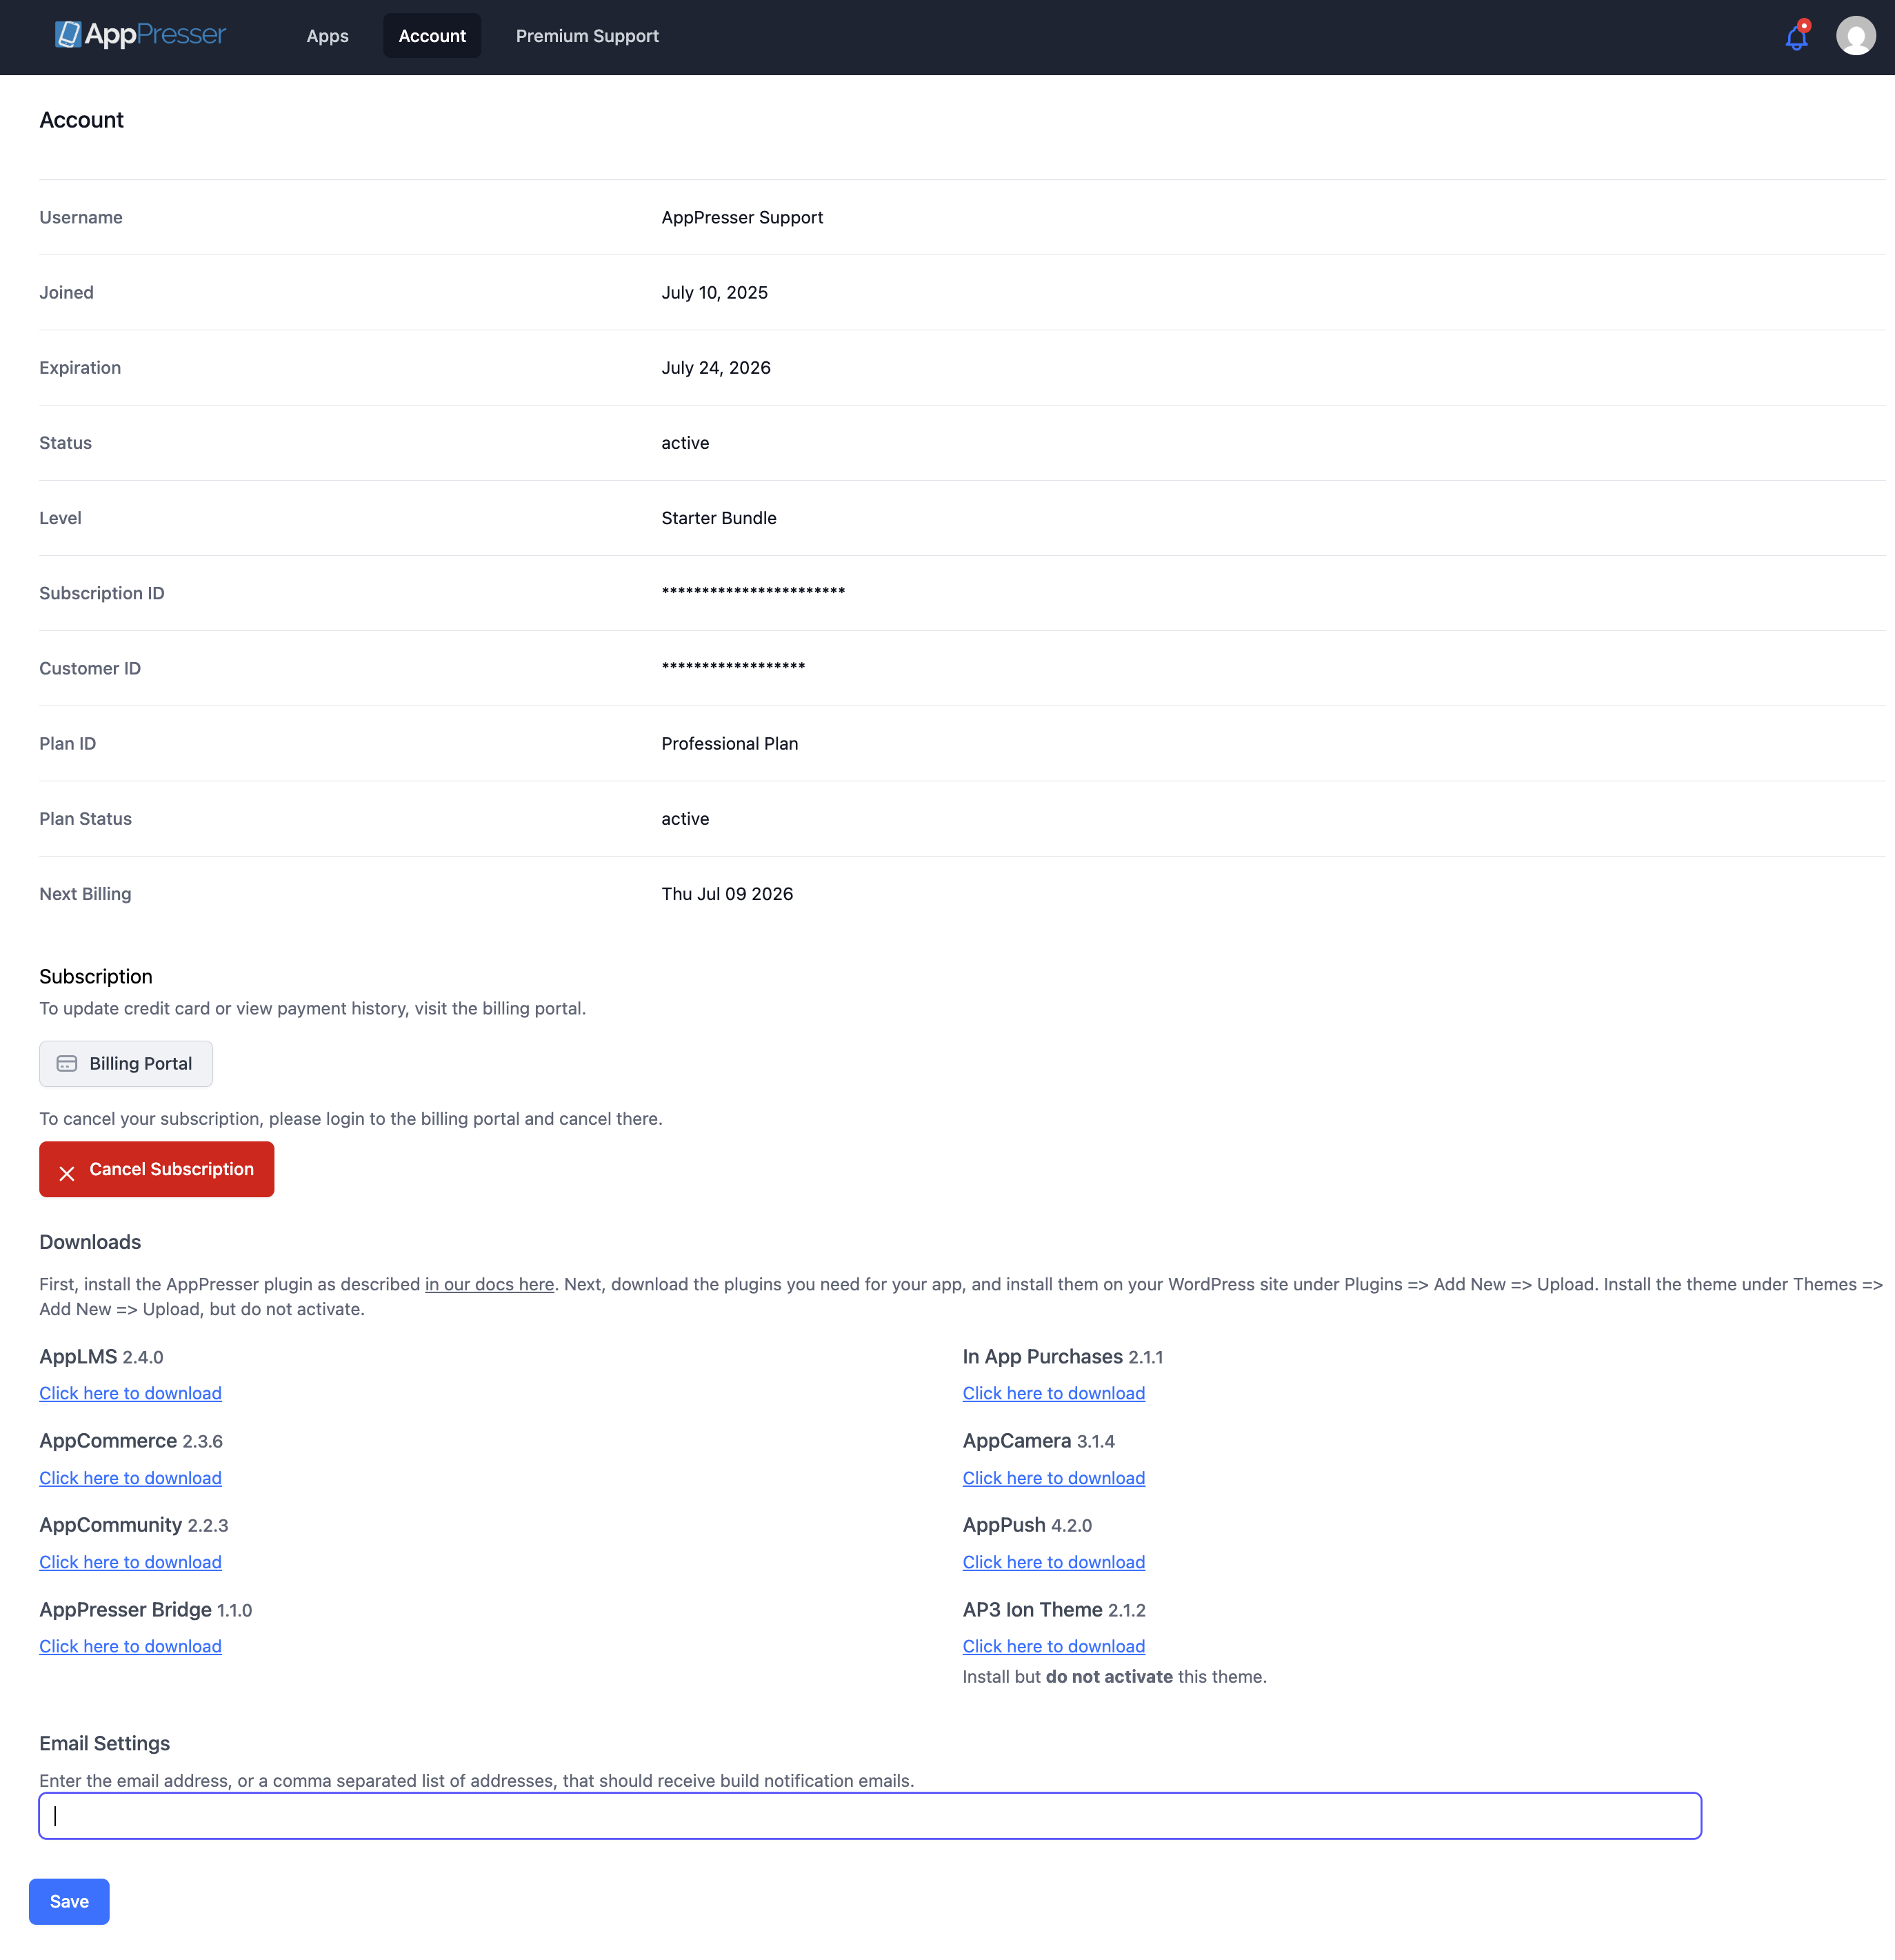1895x1960 pixels.
Task: Open the notifications bell
Action: [1796, 38]
